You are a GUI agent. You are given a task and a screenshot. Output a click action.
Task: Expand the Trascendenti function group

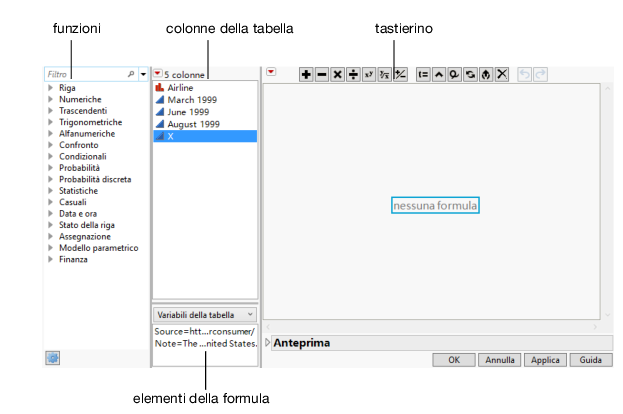click(50, 110)
